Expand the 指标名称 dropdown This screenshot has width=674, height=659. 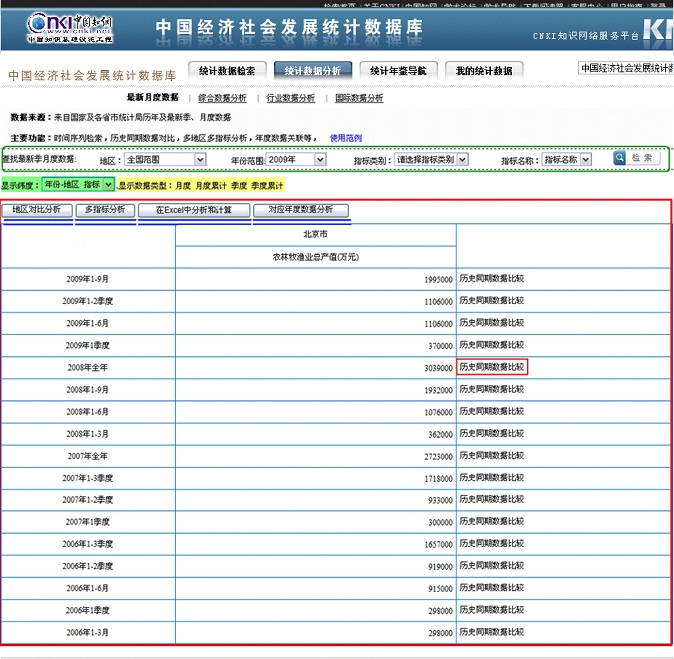pyautogui.click(x=567, y=159)
